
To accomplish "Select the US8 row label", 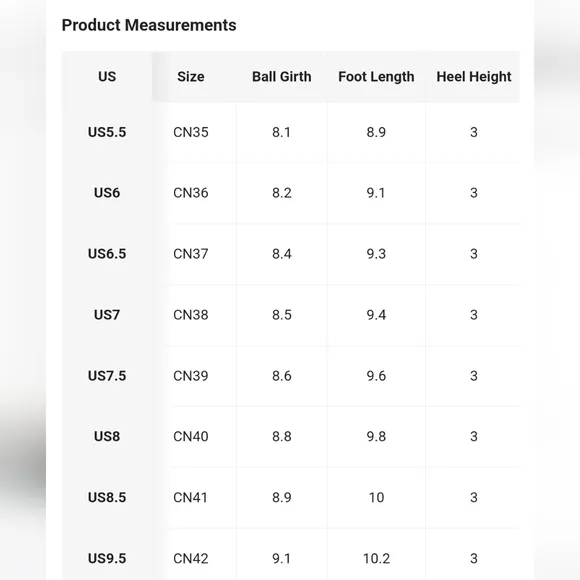I will (x=107, y=436).
